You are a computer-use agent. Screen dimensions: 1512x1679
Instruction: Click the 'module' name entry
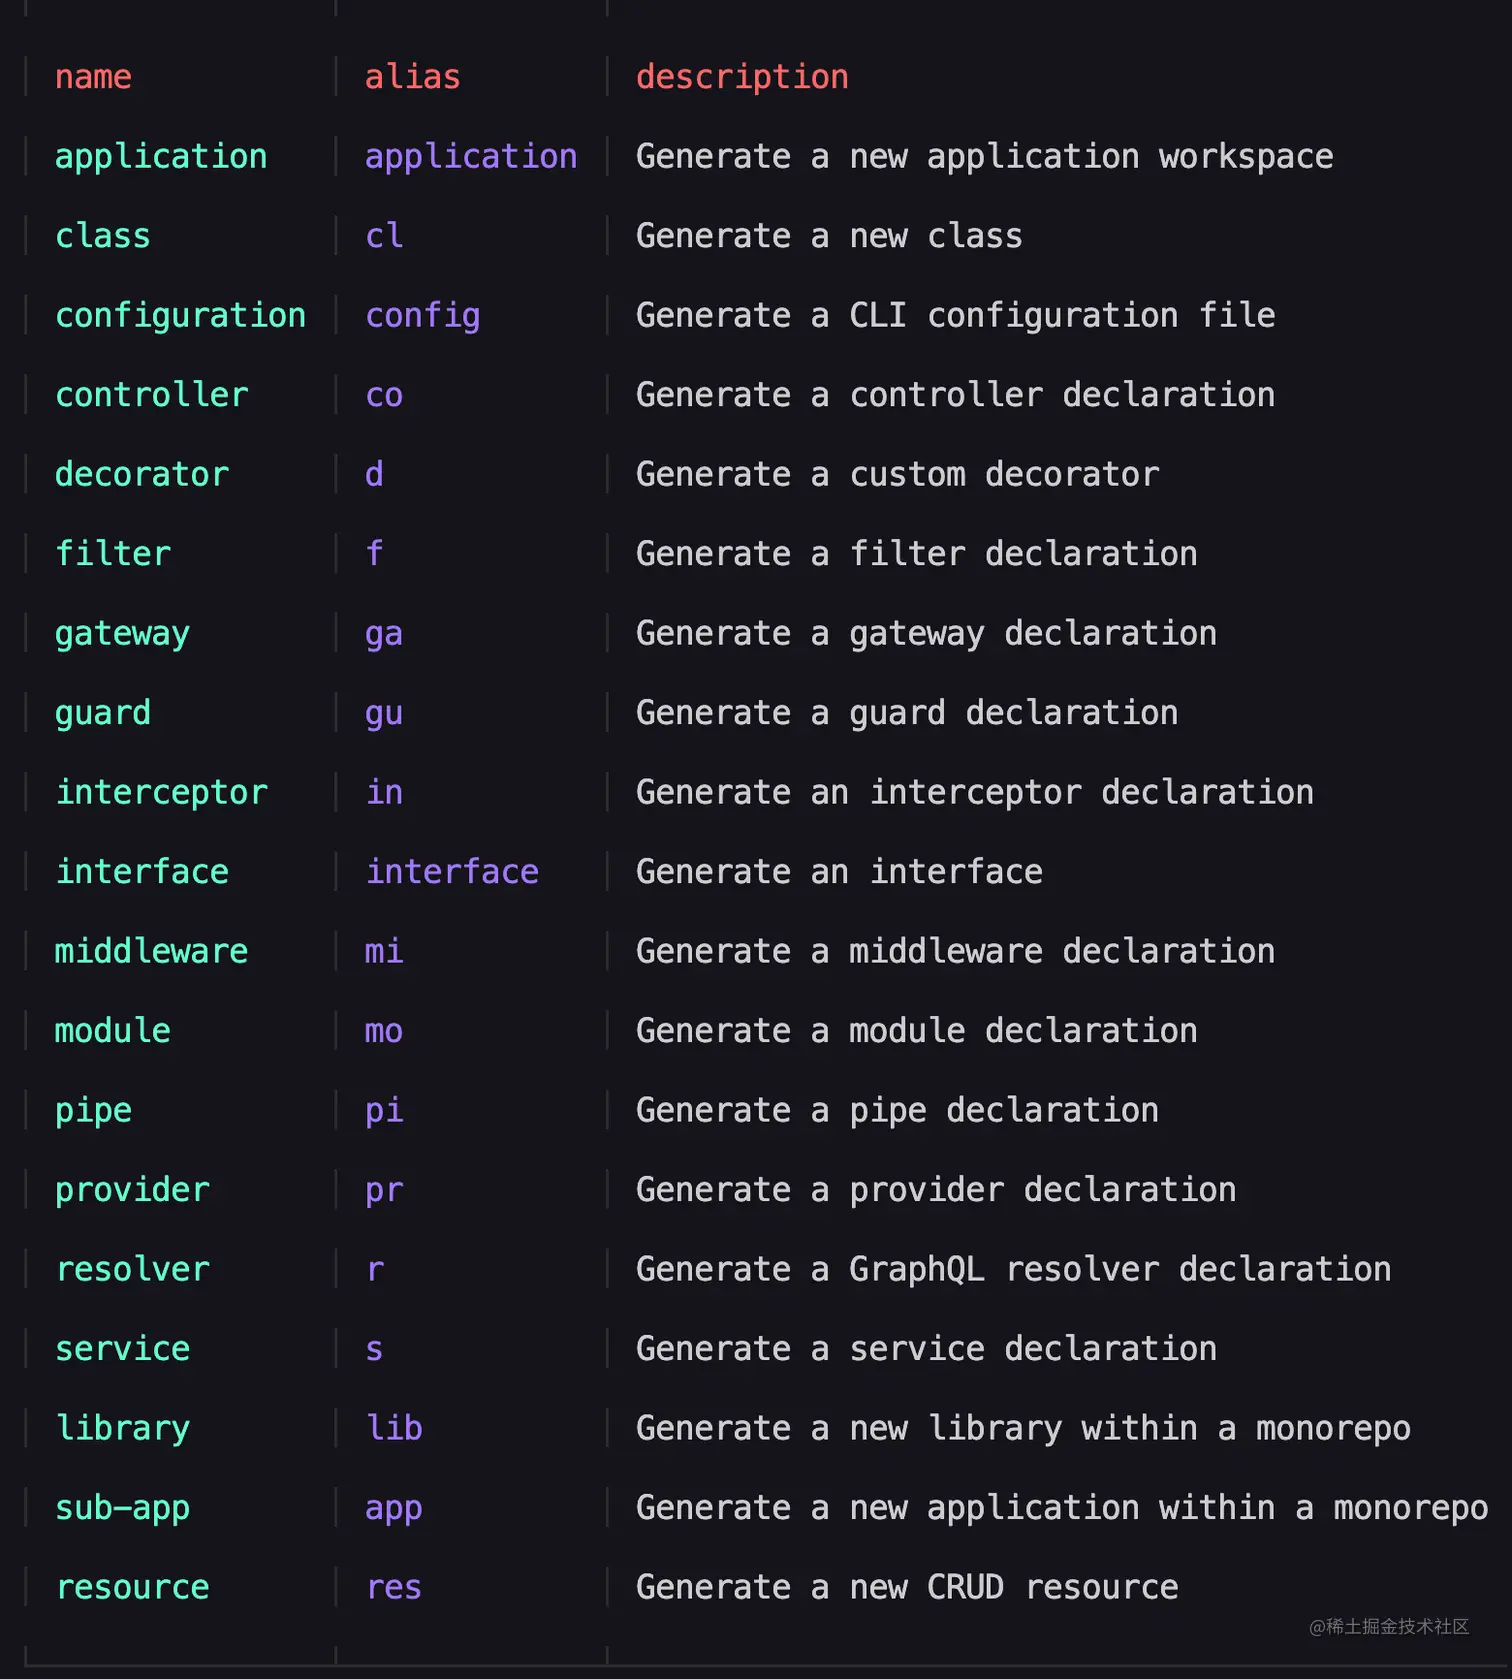113,1031
